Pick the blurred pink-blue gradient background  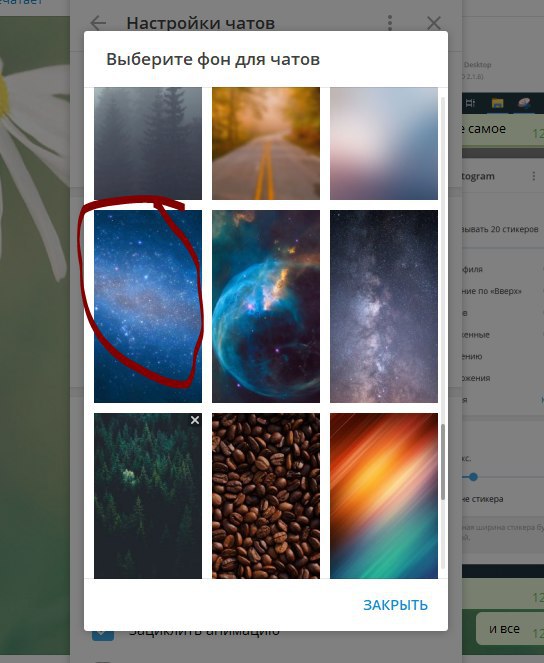click(x=384, y=143)
